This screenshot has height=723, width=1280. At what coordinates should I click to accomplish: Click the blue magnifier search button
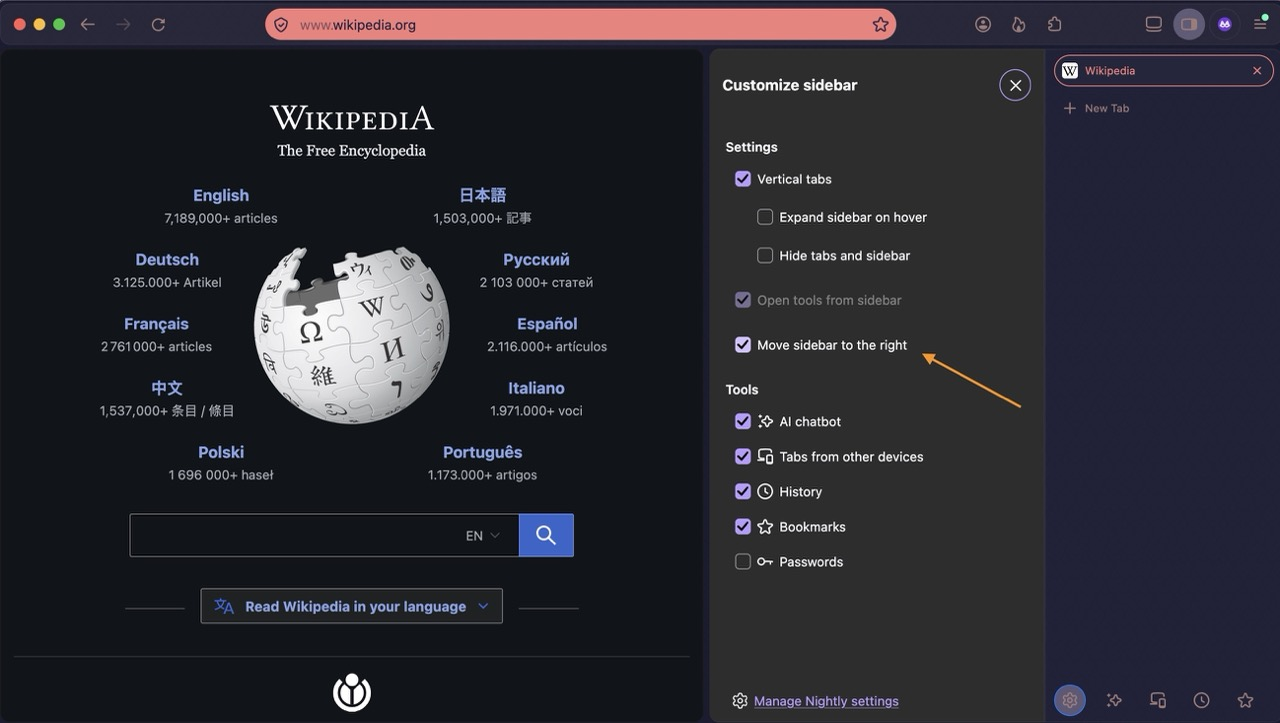click(x=546, y=535)
